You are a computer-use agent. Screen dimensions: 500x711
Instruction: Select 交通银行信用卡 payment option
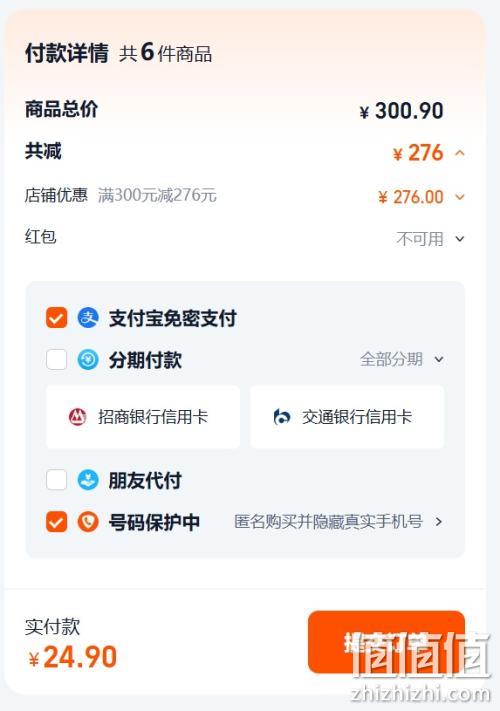[x=347, y=417]
